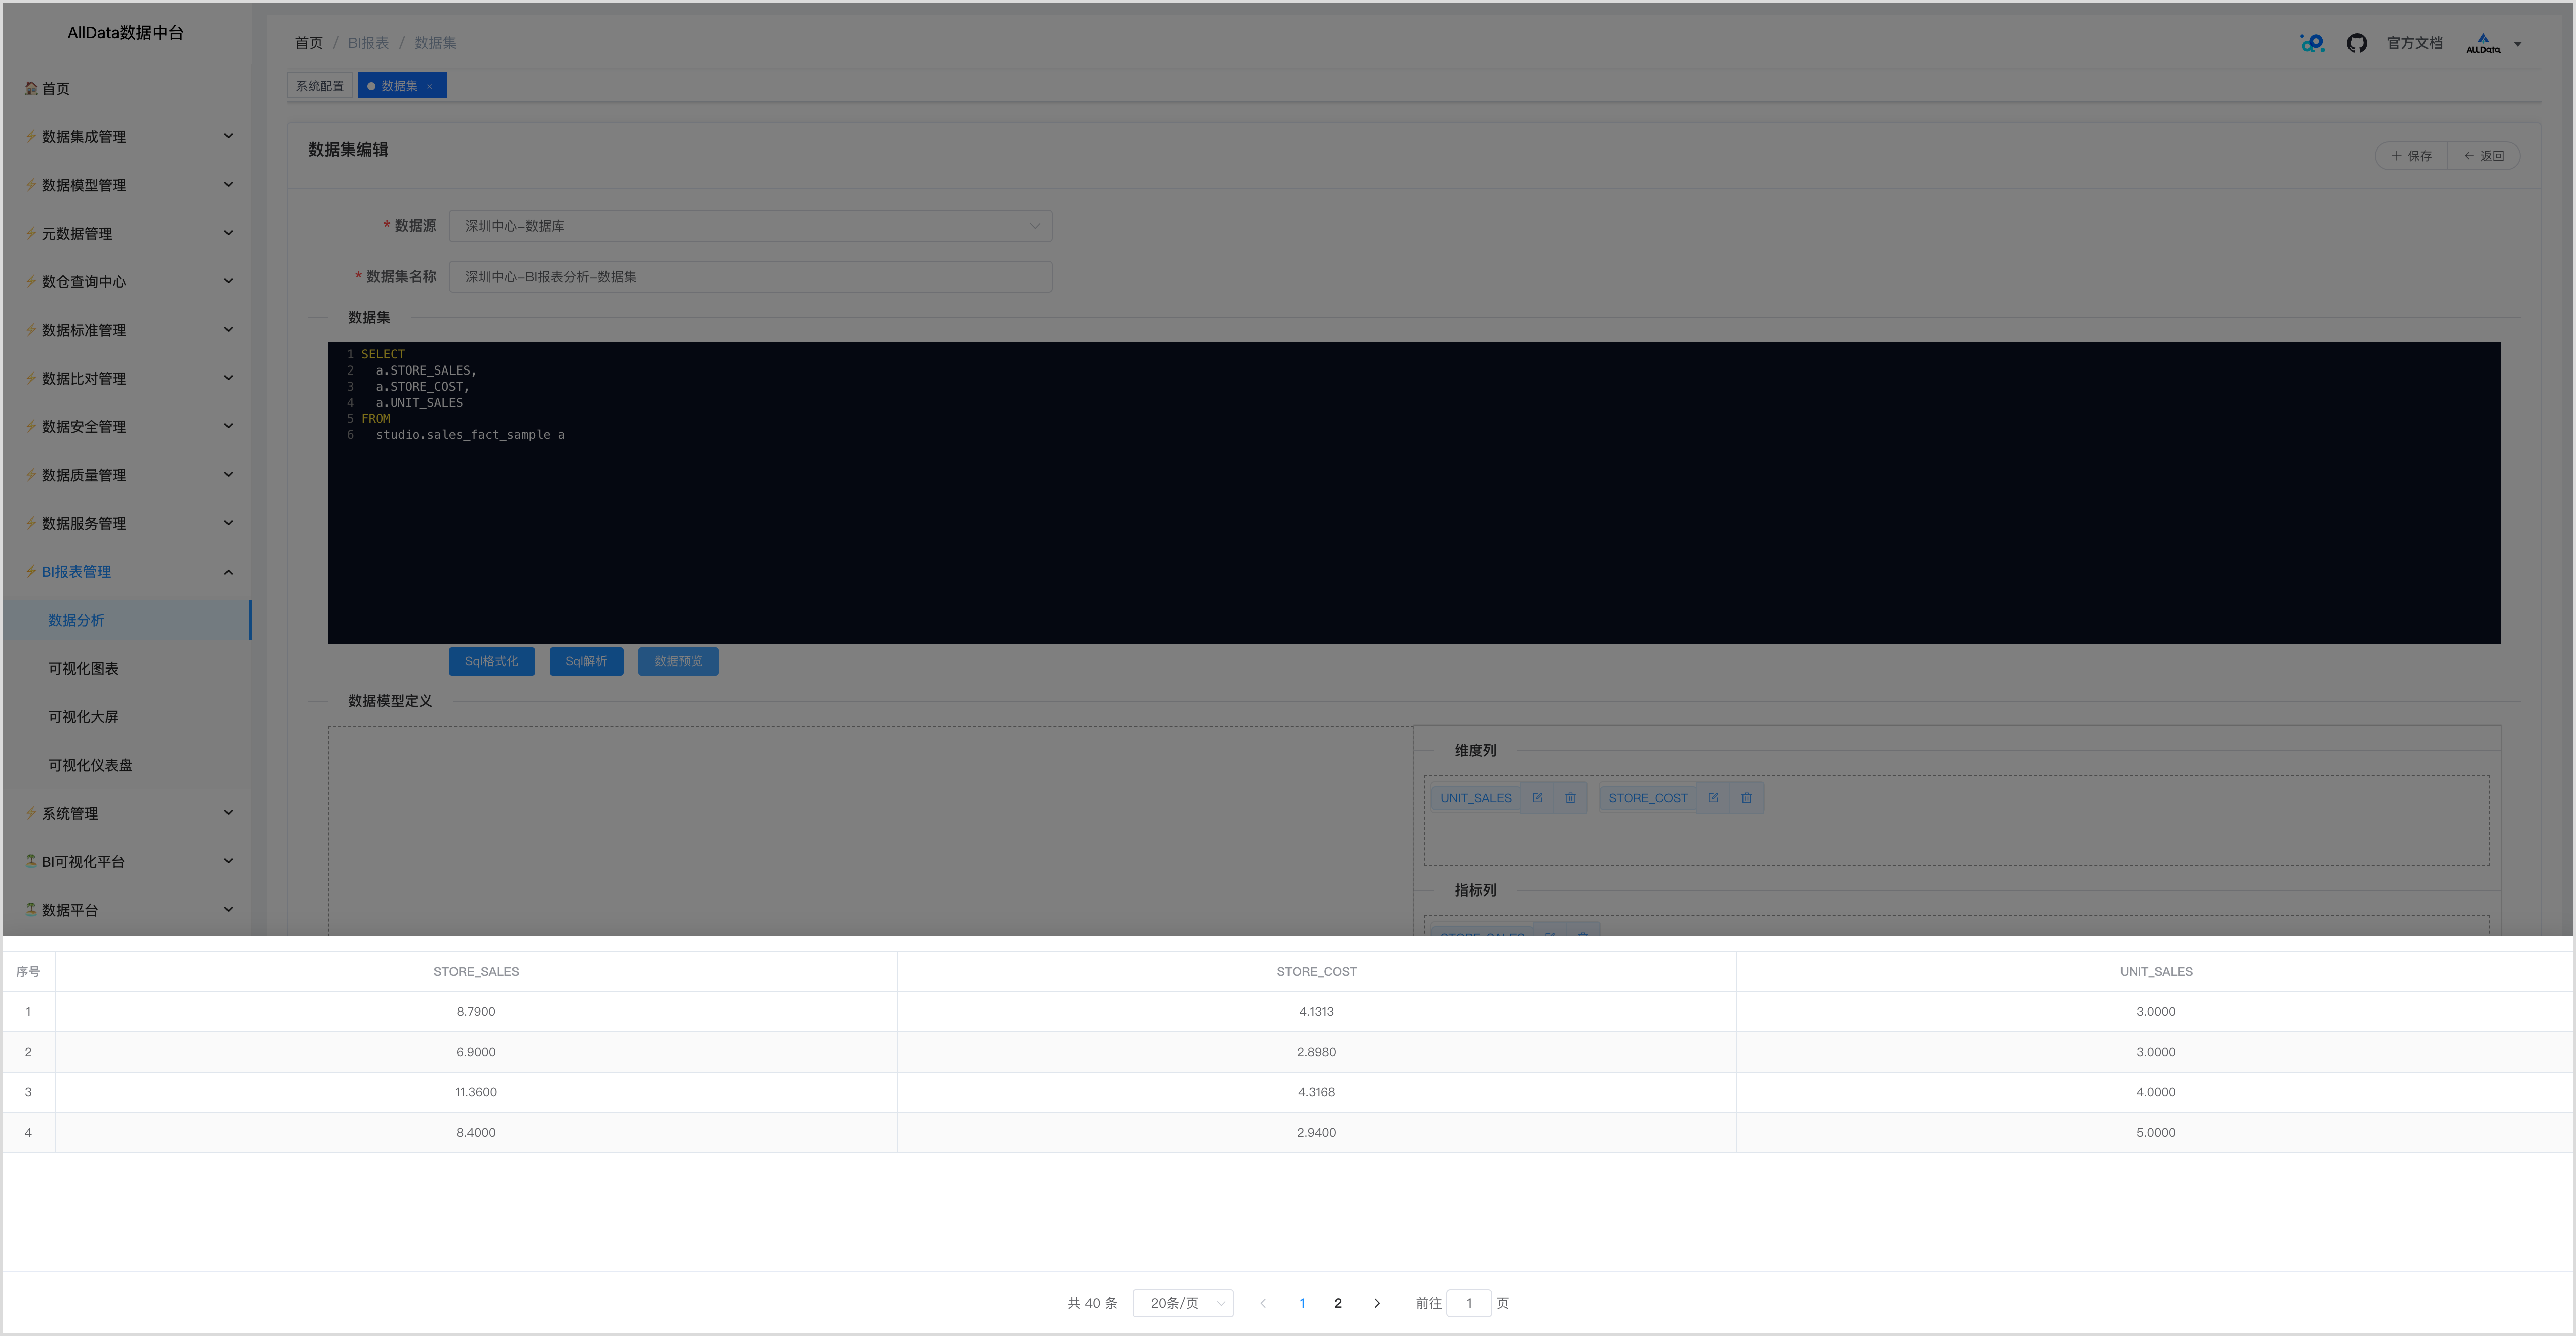Go to 首页 in breadcrumb

click(x=309, y=43)
